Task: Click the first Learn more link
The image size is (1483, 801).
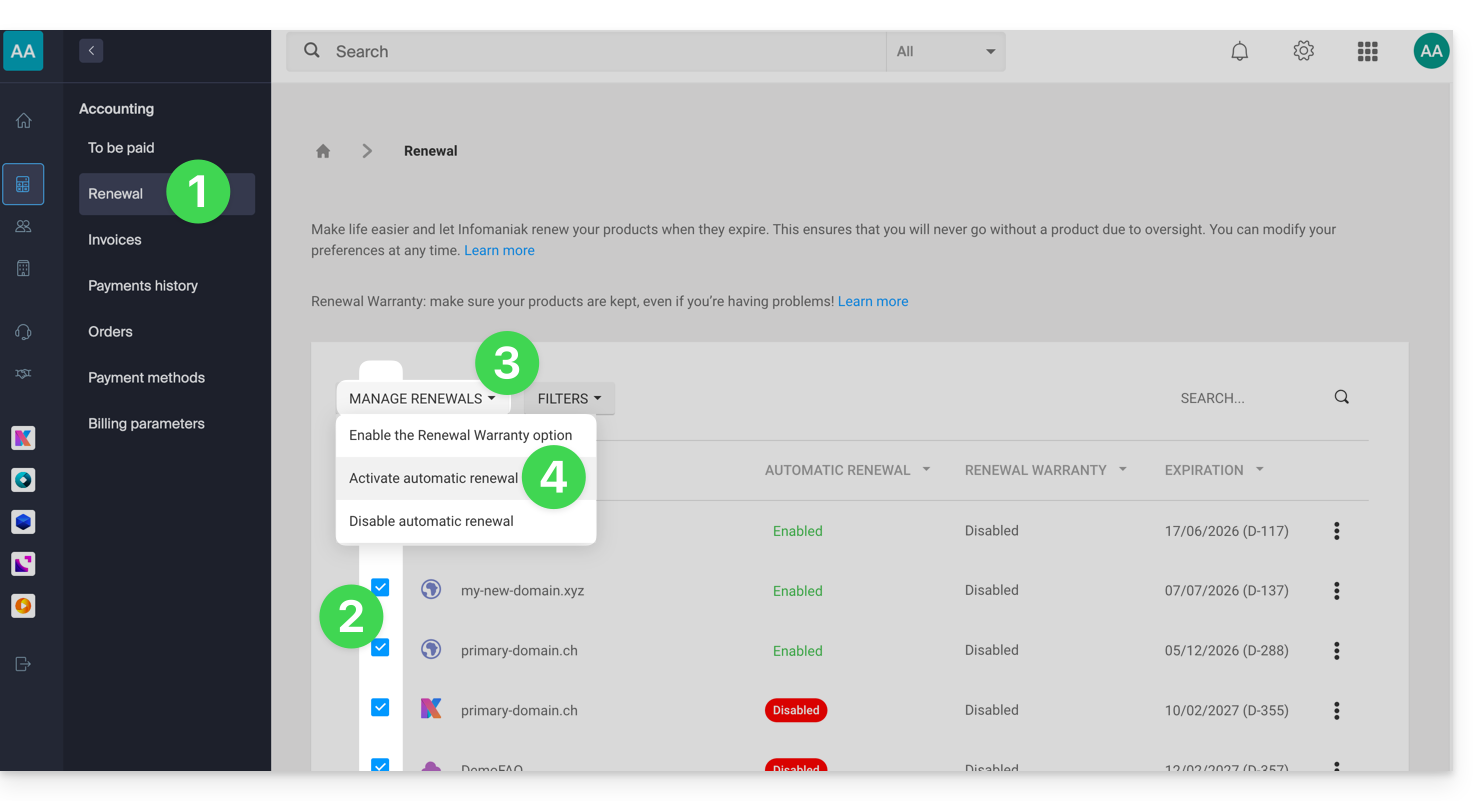Action: tap(499, 251)
